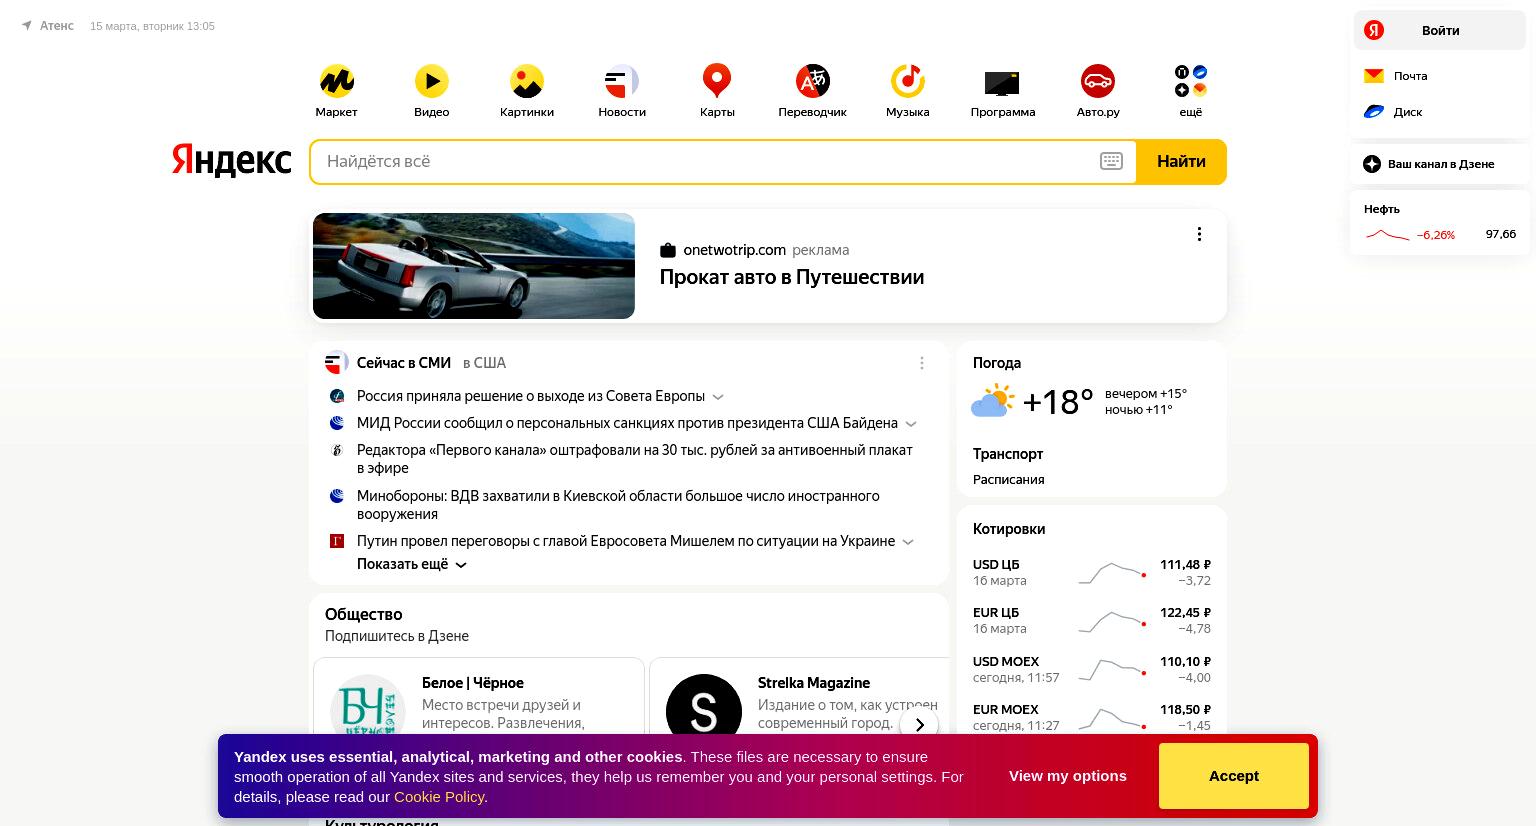Viewport: 1536px width, 826px height.
Task: Open the Карты service icon
Action: (x=717, y=81)
